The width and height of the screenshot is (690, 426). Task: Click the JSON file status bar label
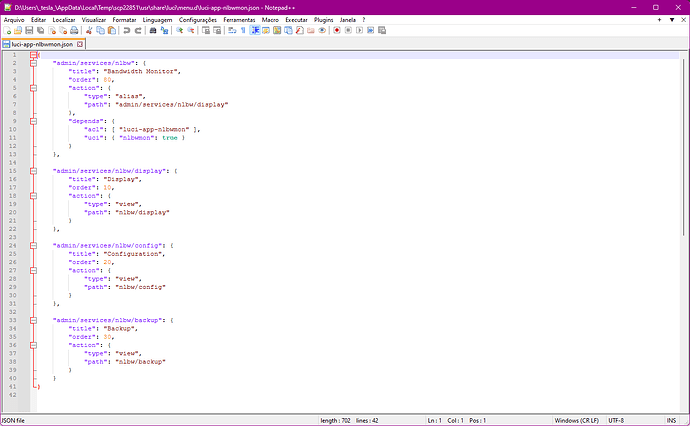click(13, 421)
